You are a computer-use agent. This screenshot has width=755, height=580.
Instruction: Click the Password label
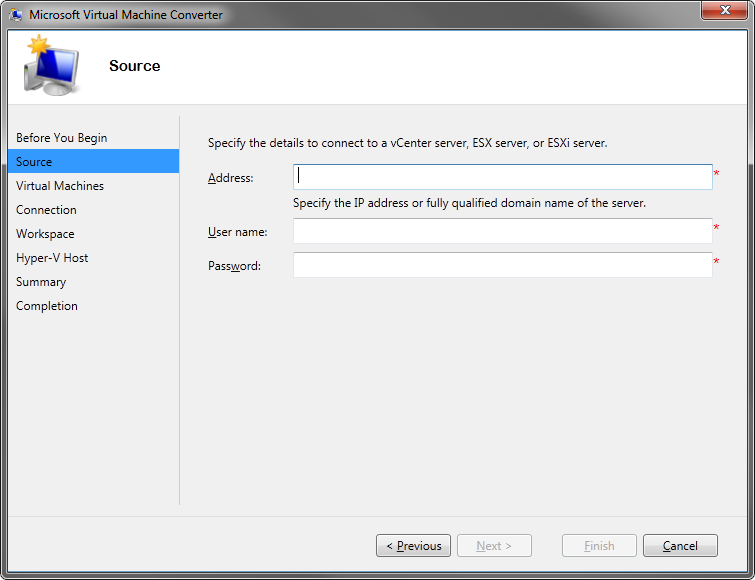click(234, 266)
